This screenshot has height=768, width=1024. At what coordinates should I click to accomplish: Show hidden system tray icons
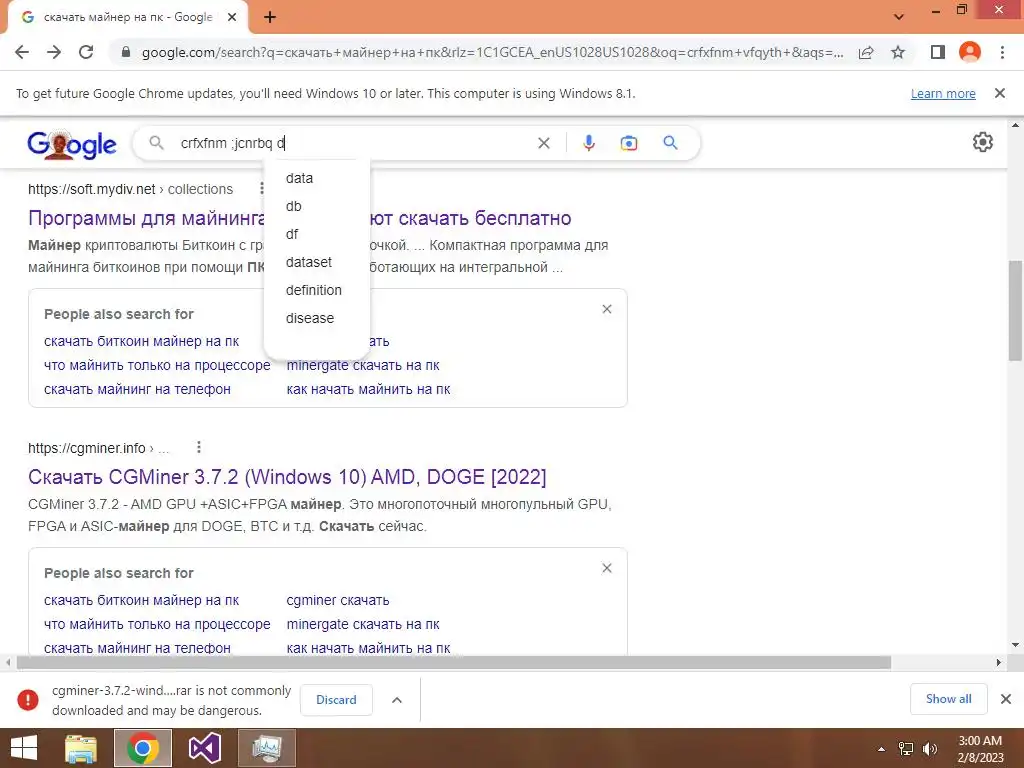pos(882,749)
